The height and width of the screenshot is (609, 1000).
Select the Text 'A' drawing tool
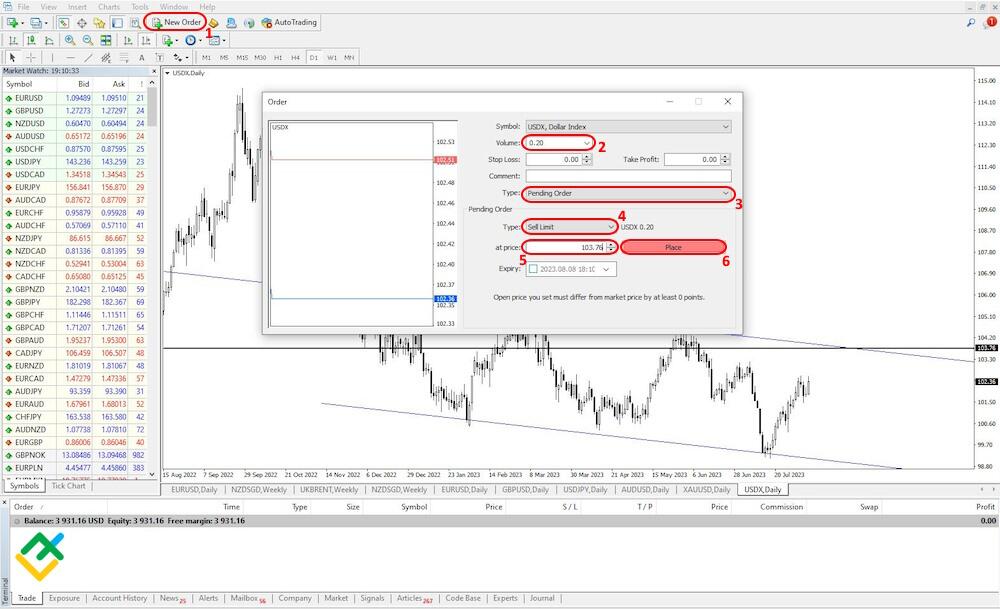tap(142, 57)
